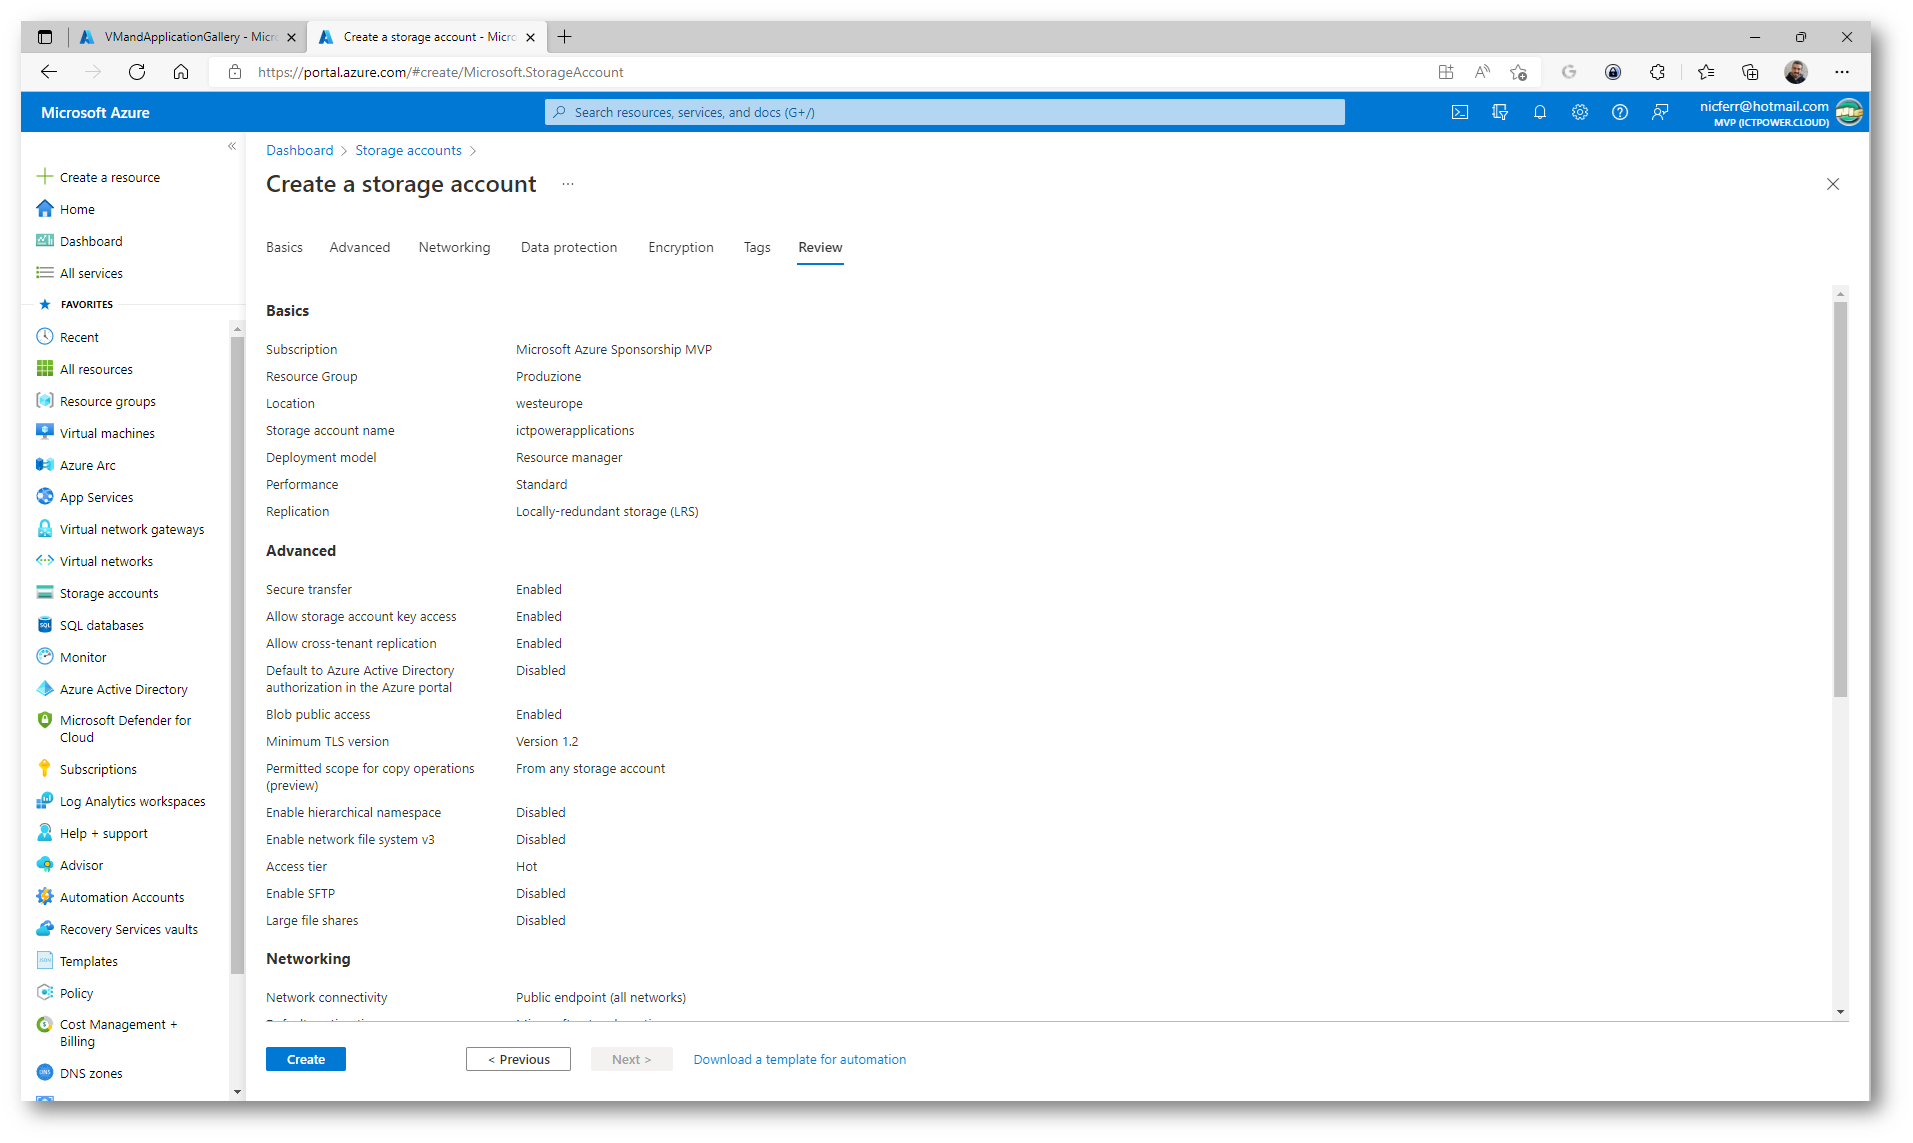Click the SQL databases icon
This screenshot has height=1143, width=1913.
45,625
